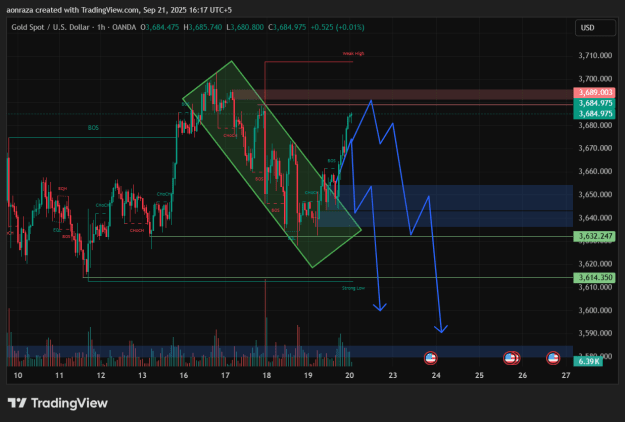Select the red supply zone rectangle
Screen dimensions: 625x422
(x=403, y=94)
